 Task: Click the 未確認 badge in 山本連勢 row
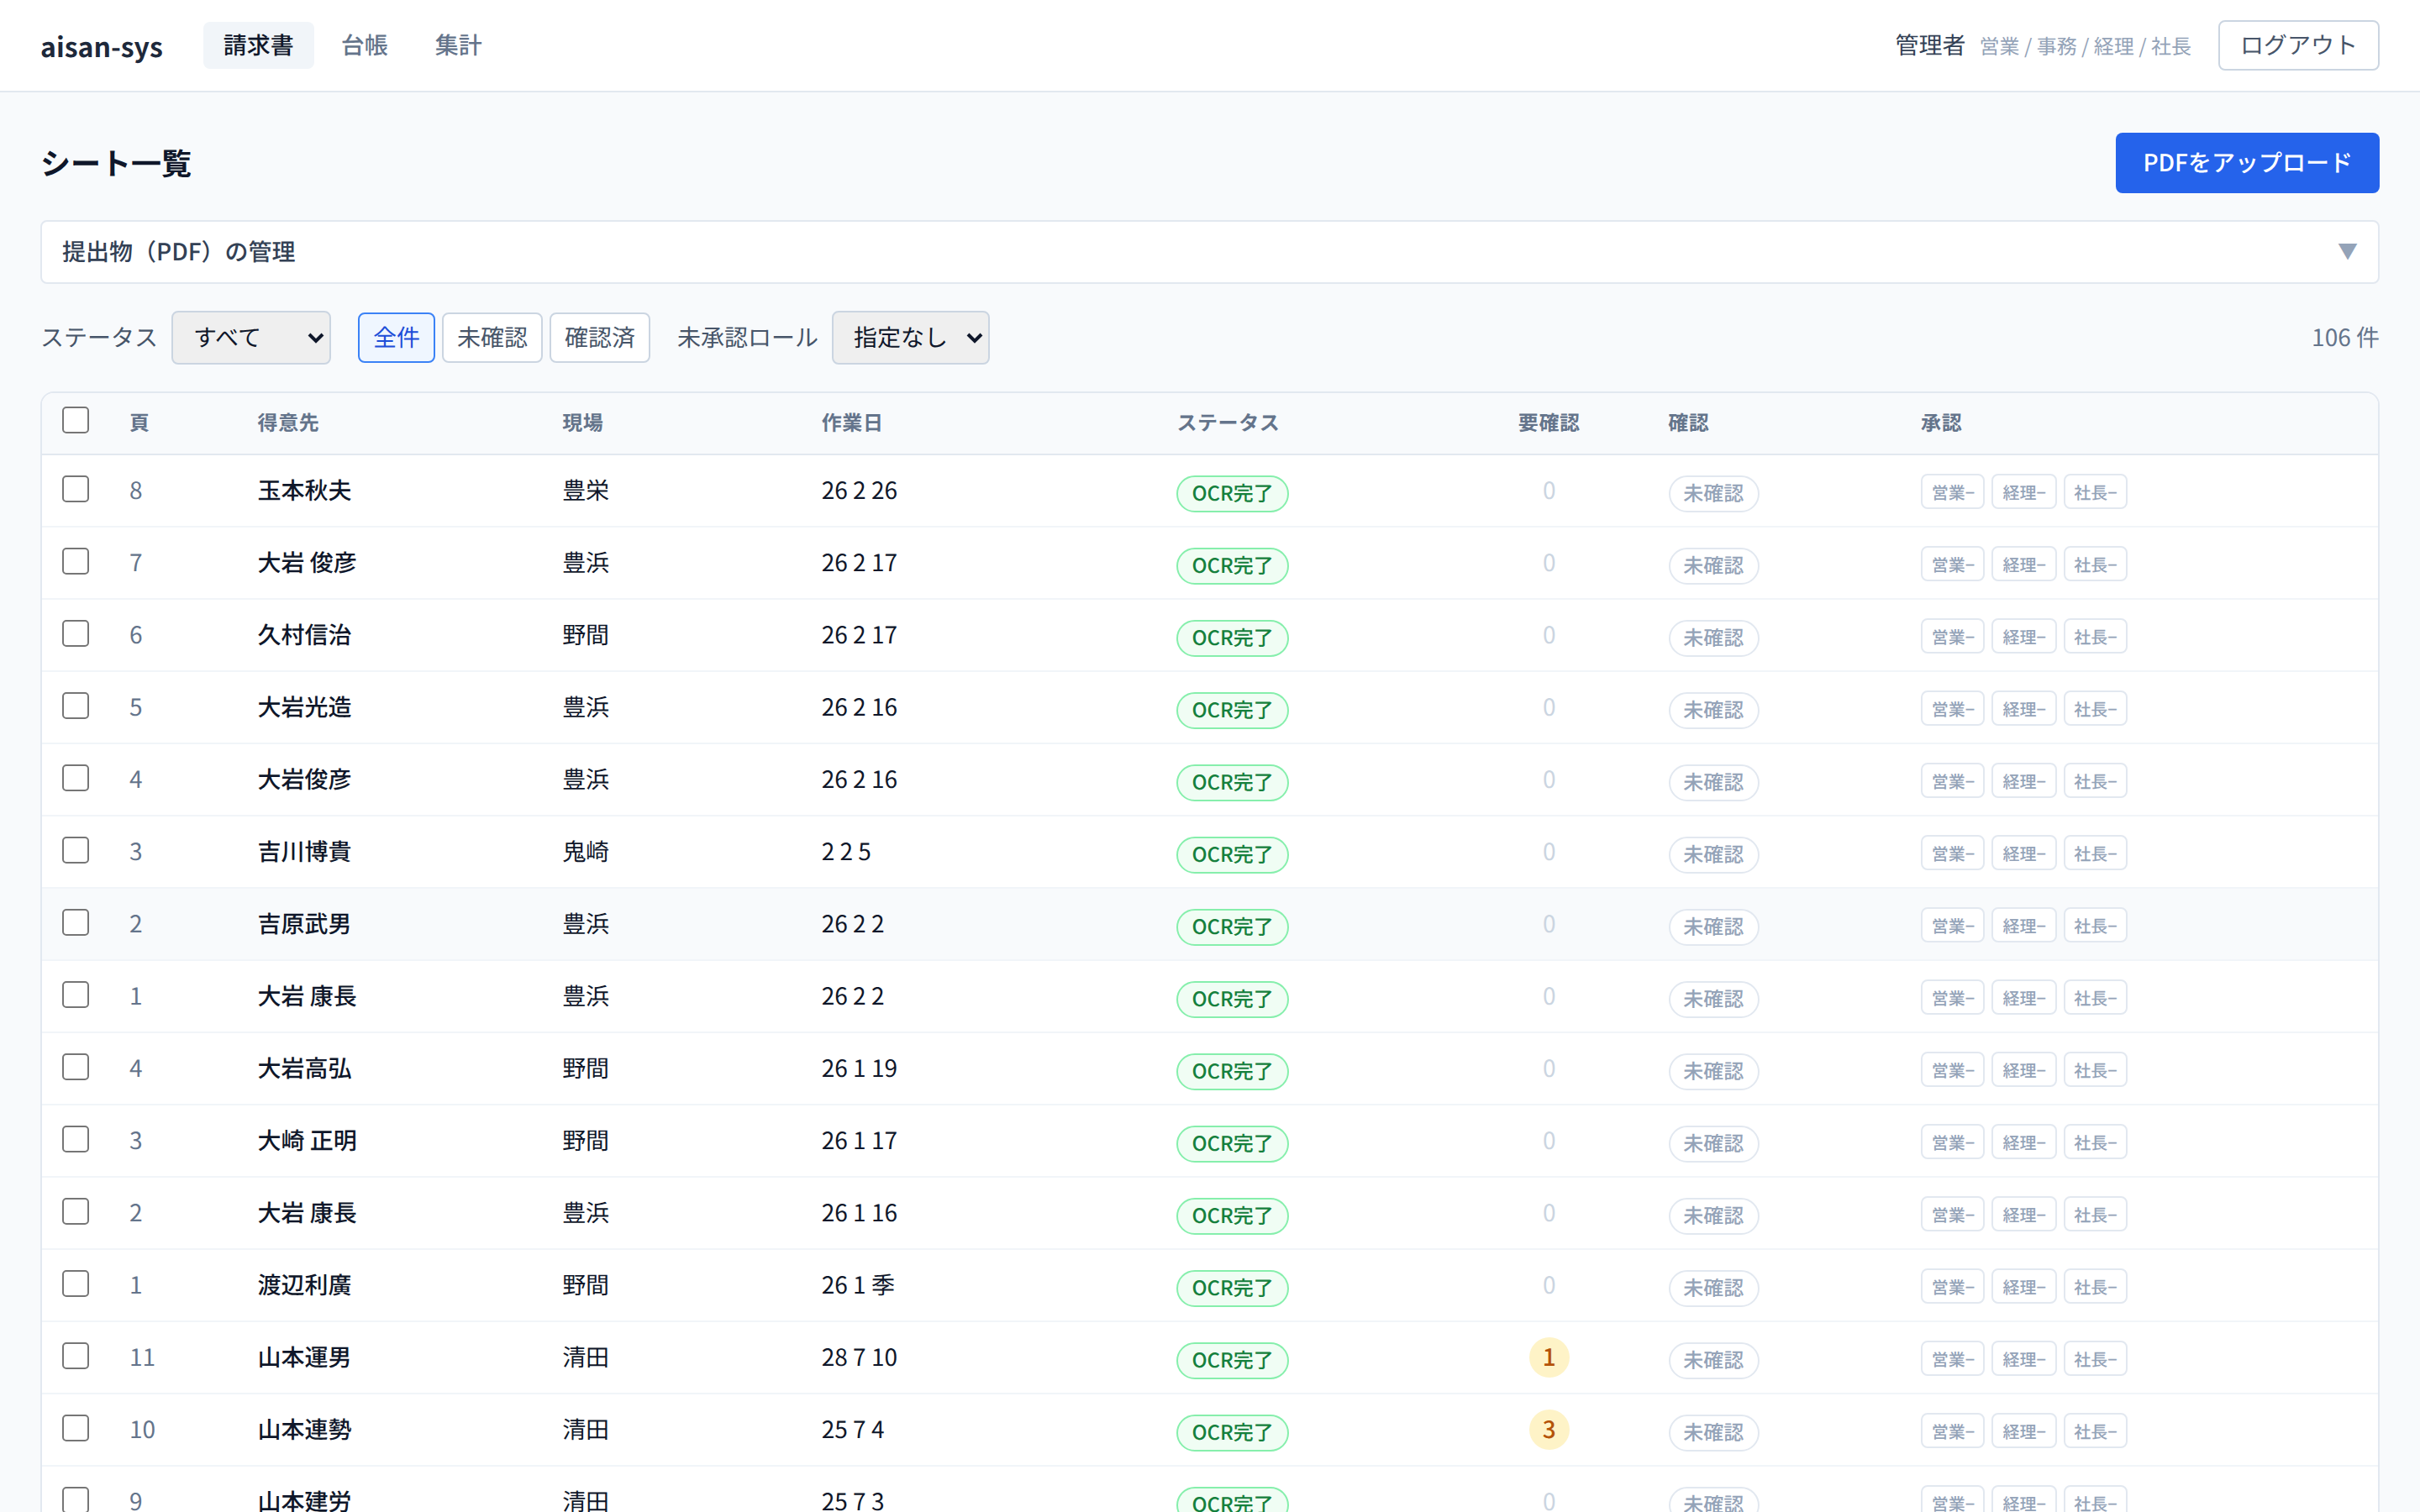pyautogui.click(x=1713, y=1432)
